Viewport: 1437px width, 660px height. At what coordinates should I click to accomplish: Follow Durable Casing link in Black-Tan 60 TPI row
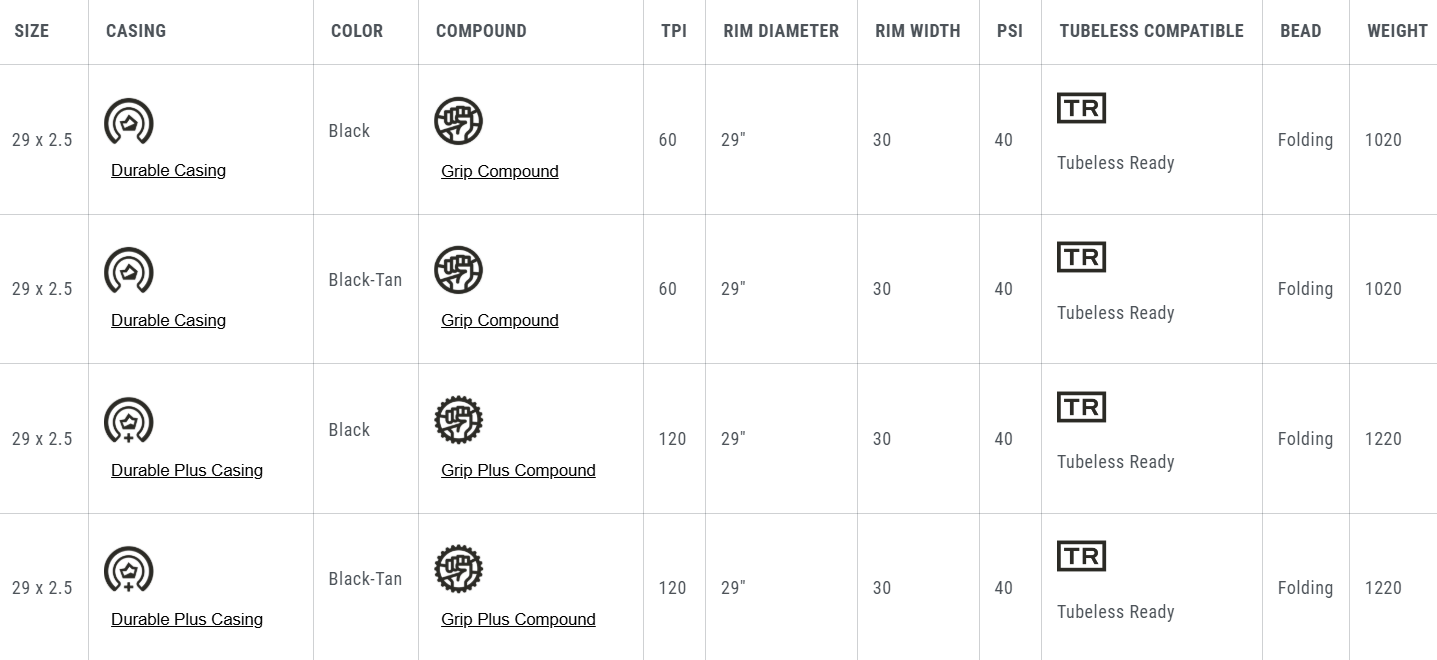pos(168,320)
